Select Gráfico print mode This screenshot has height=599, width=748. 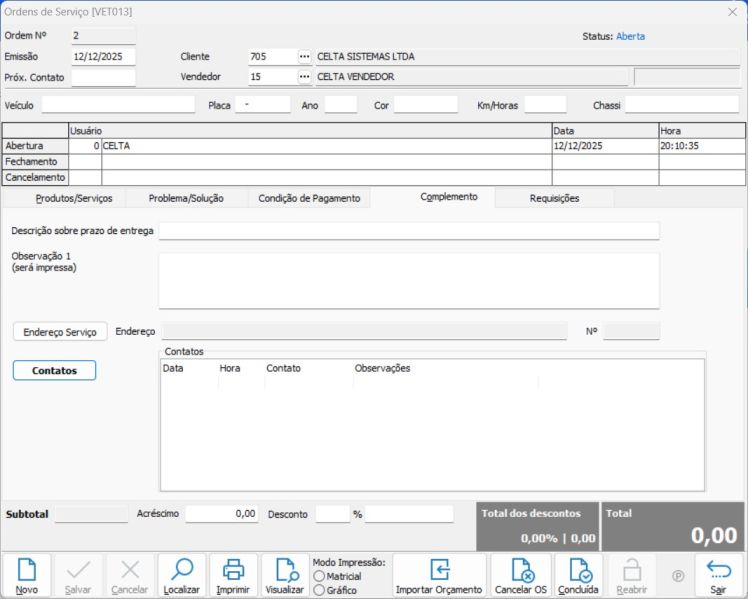[x=319, y=590]
